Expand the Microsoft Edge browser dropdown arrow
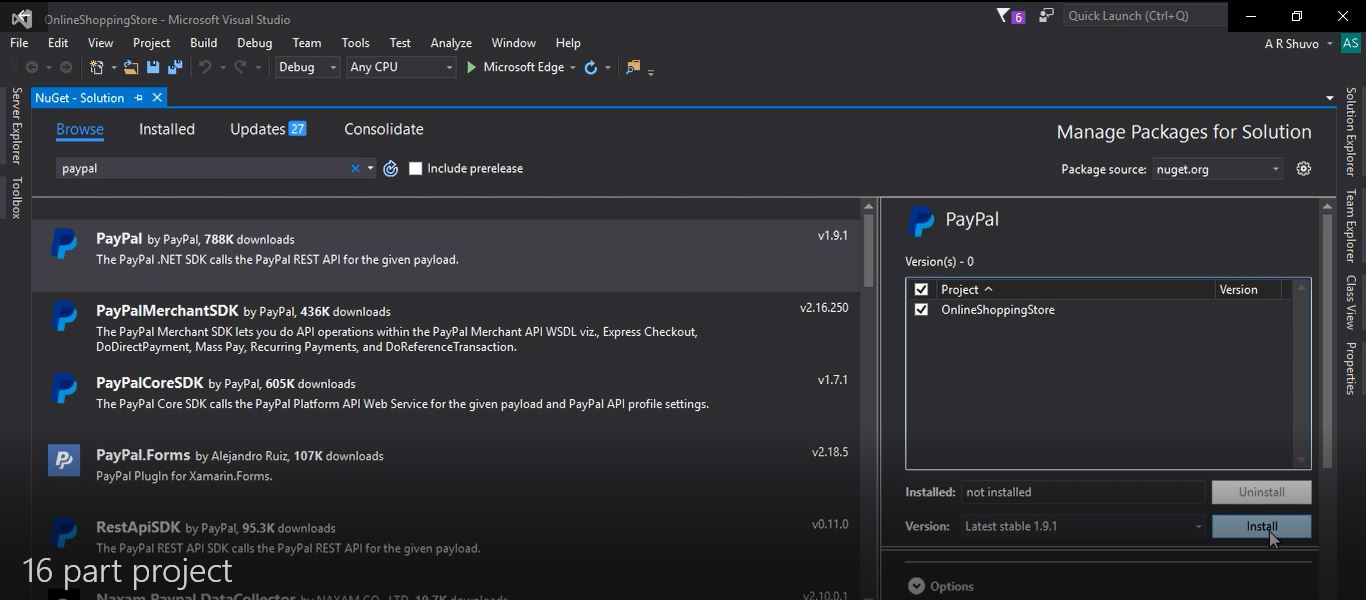Screen dimensions: 1366x600 pos(573,68)
